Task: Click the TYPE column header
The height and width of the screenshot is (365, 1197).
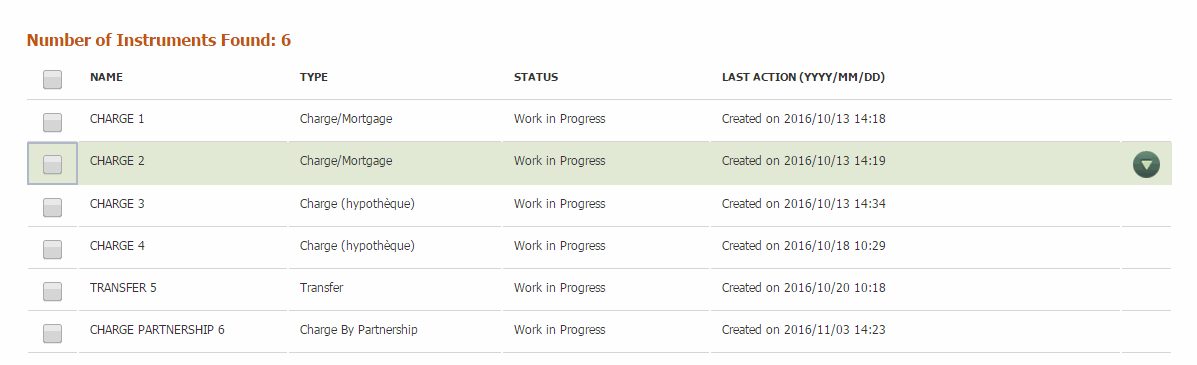Action: click(314, 77)
